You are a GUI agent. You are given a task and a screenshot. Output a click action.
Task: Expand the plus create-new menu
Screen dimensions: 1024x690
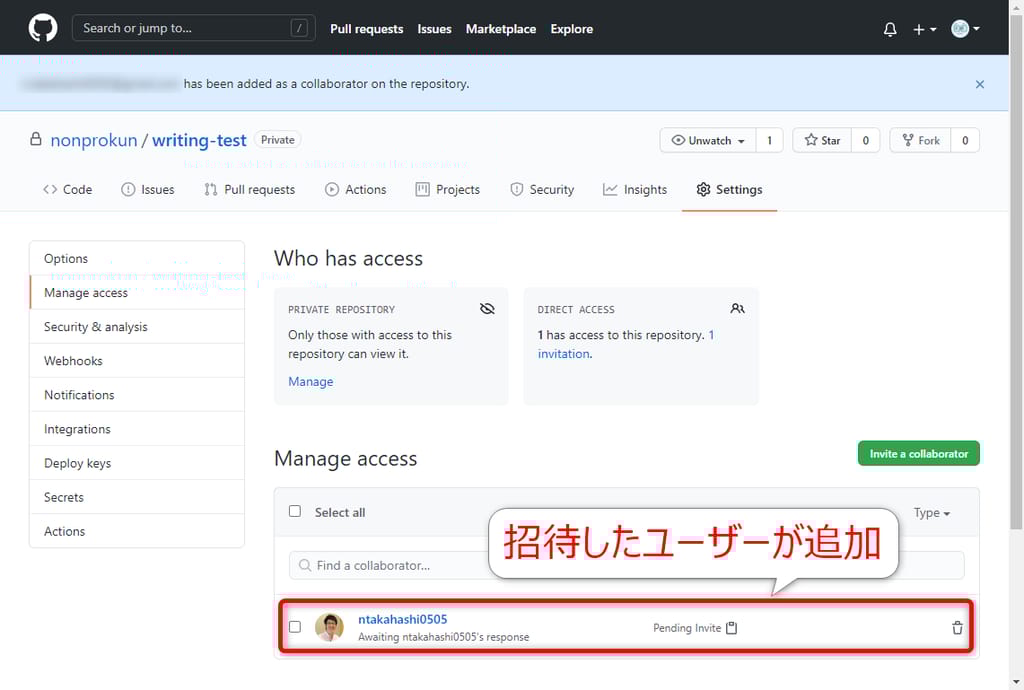(x=924, y=29)
